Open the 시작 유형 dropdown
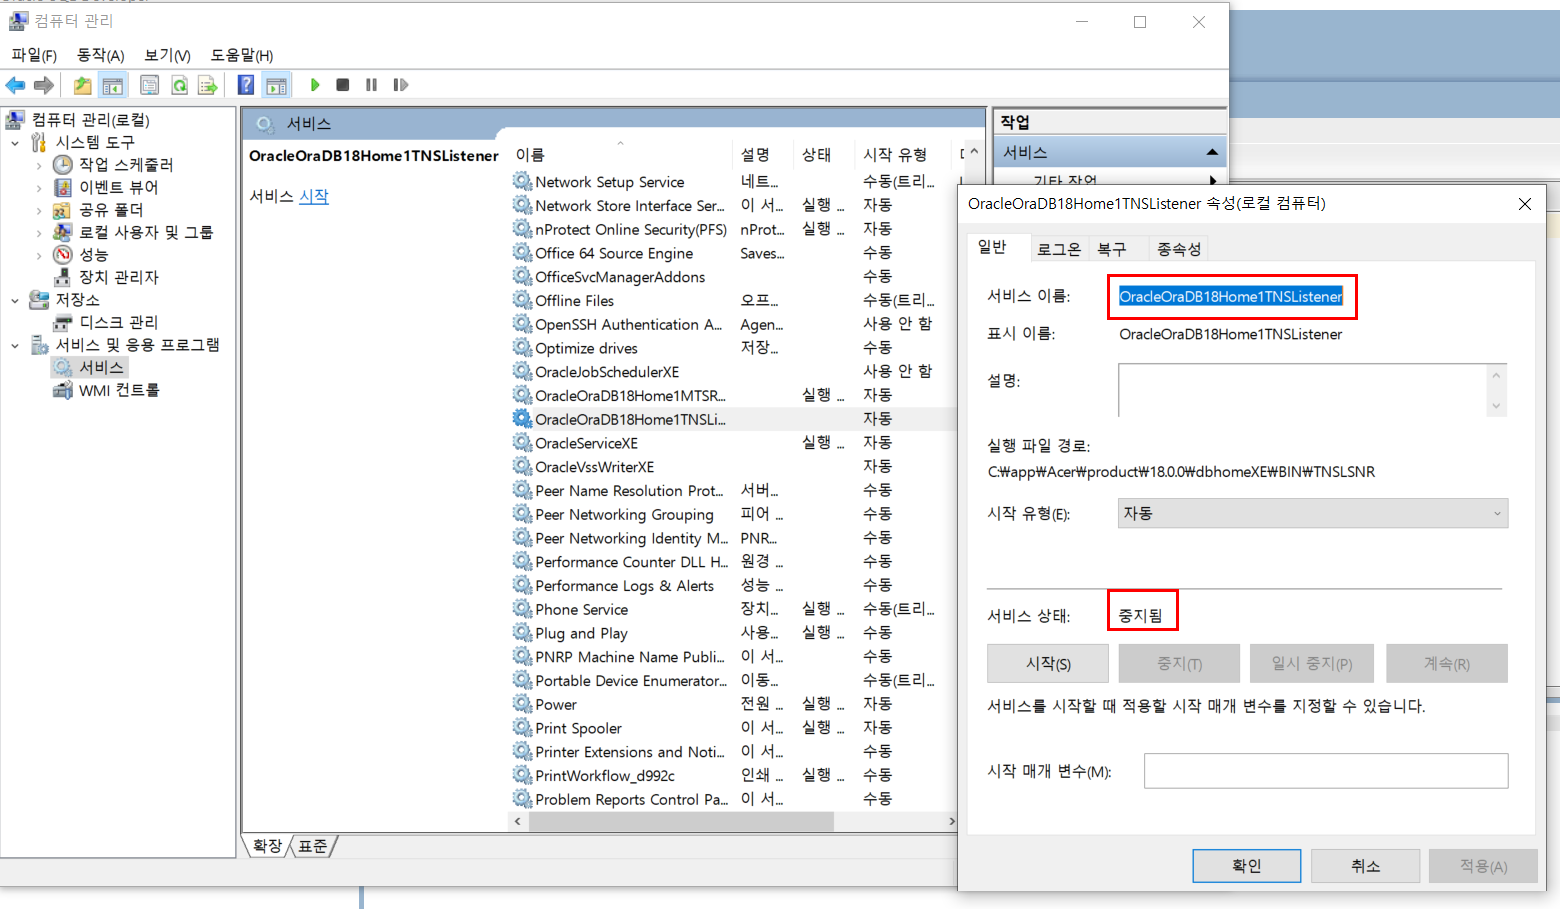 pyautogui.click(x=1312, y=513)
